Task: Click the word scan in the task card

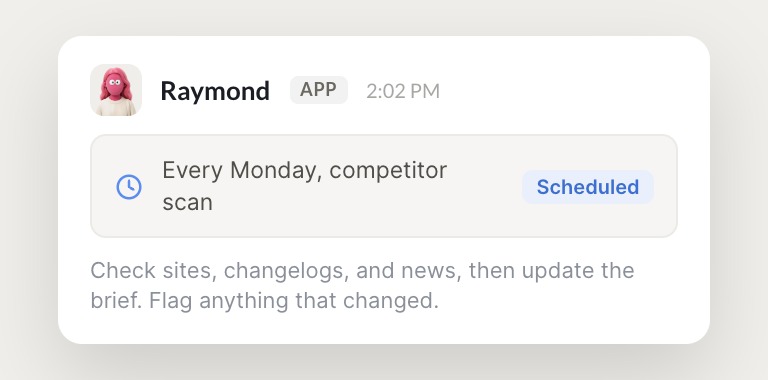Action: tap(187, 203)
